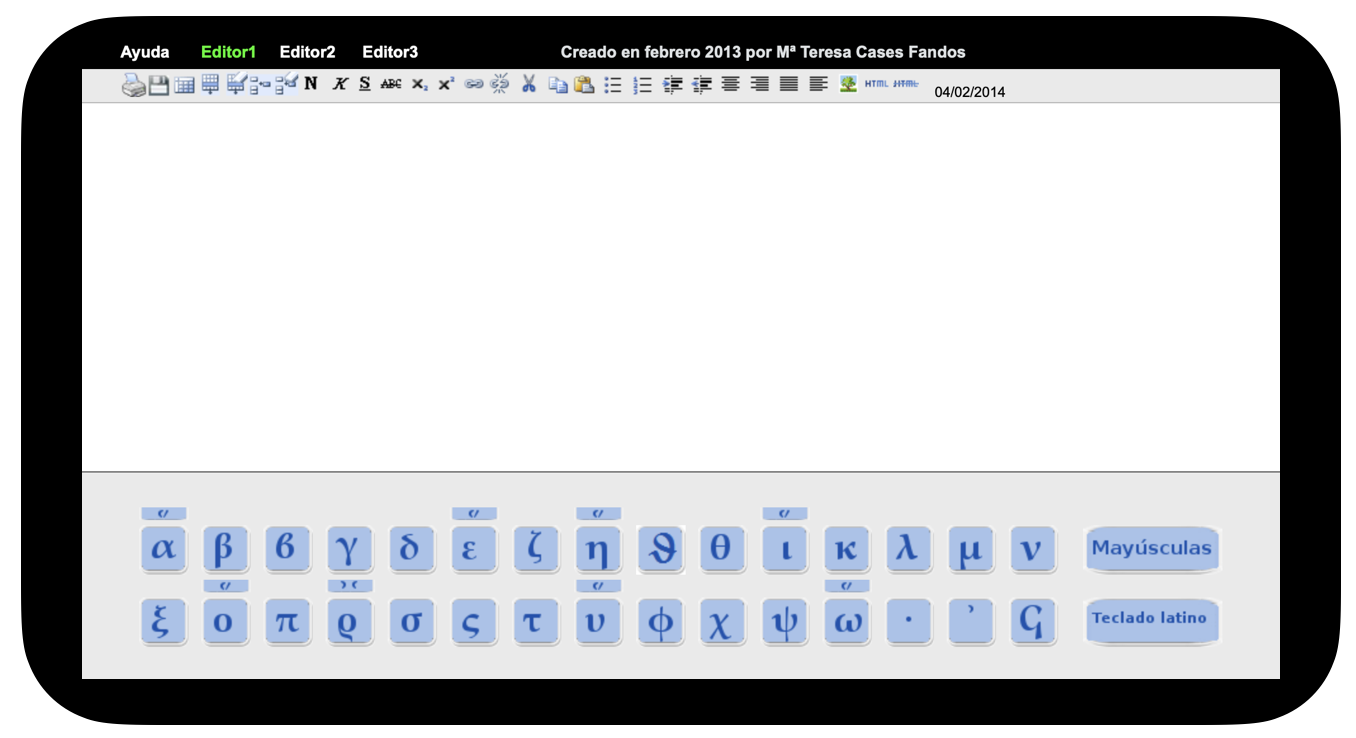Click the struck-through HTML icon
The image size is (1356, 738).
(905, 84)
